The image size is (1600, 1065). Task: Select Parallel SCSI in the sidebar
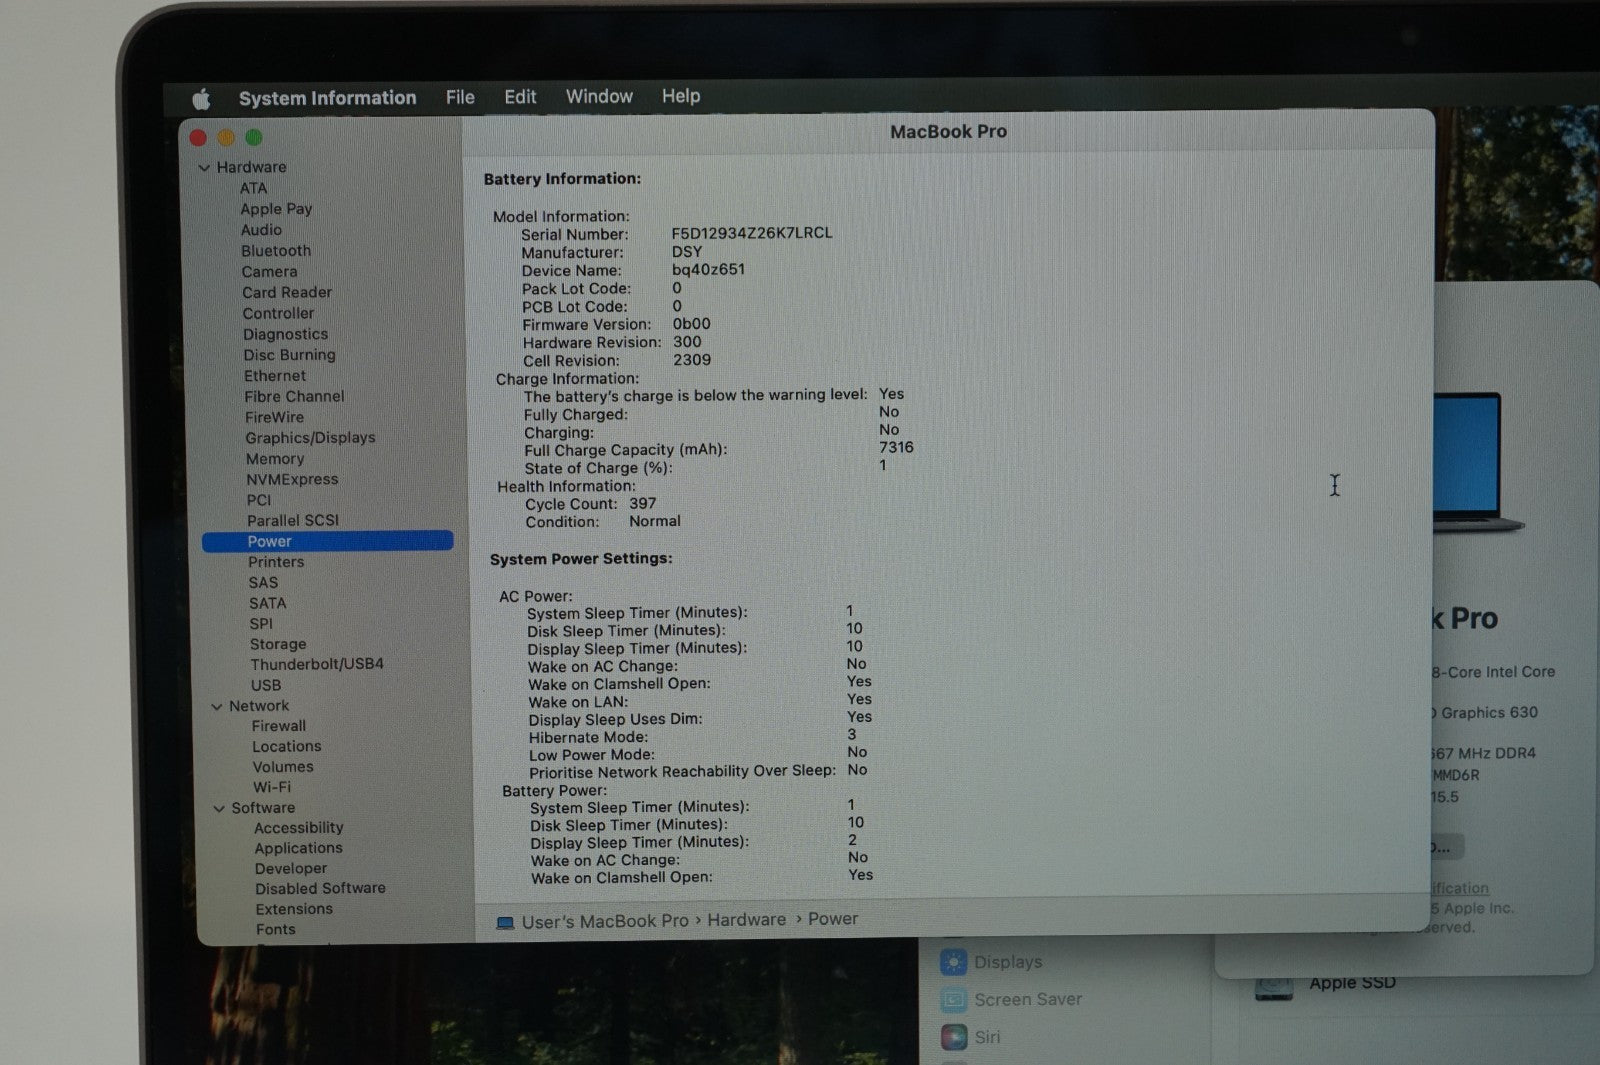tap(293, 521)
